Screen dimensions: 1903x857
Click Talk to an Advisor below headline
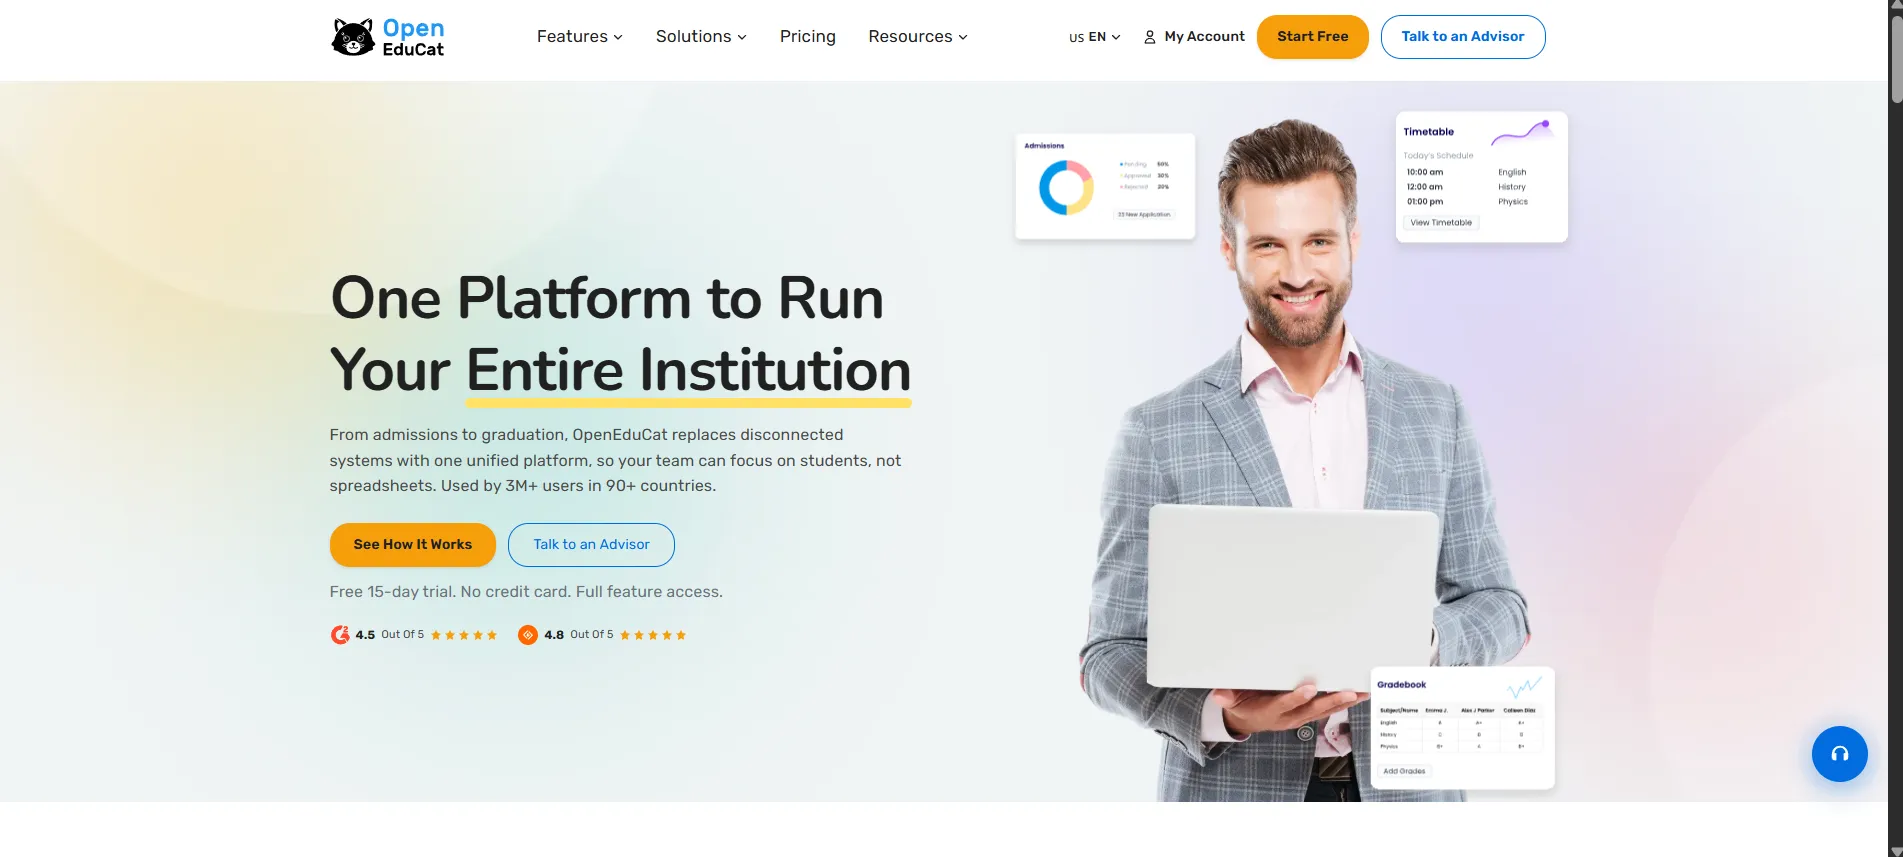pos(591,545)
